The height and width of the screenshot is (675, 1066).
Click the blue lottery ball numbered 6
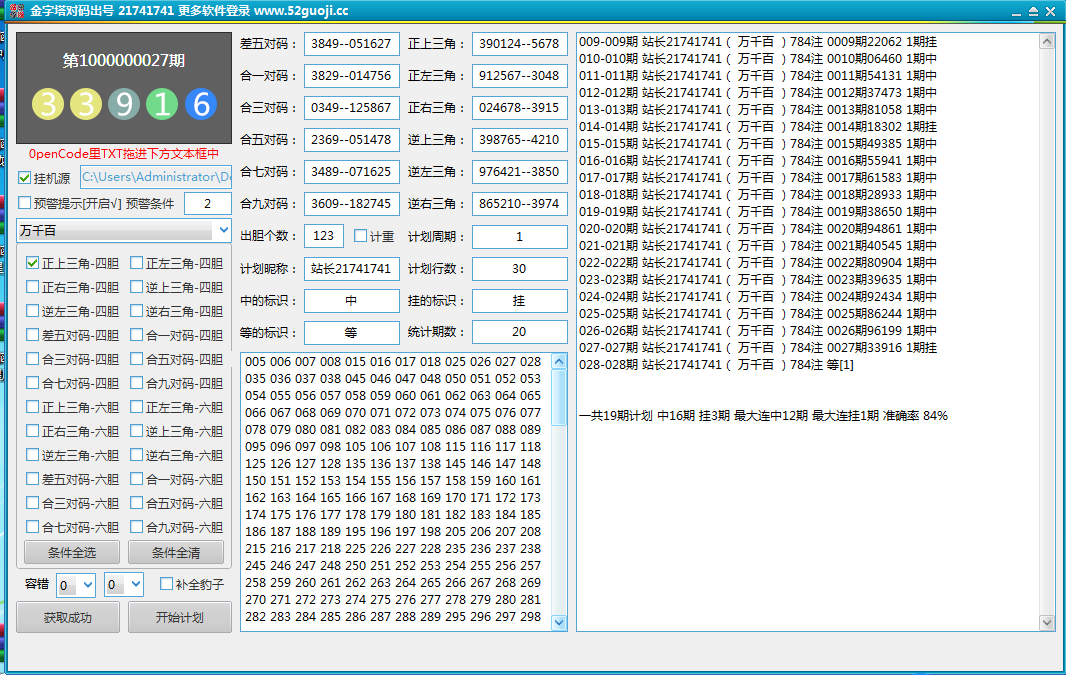coord(201,104)
